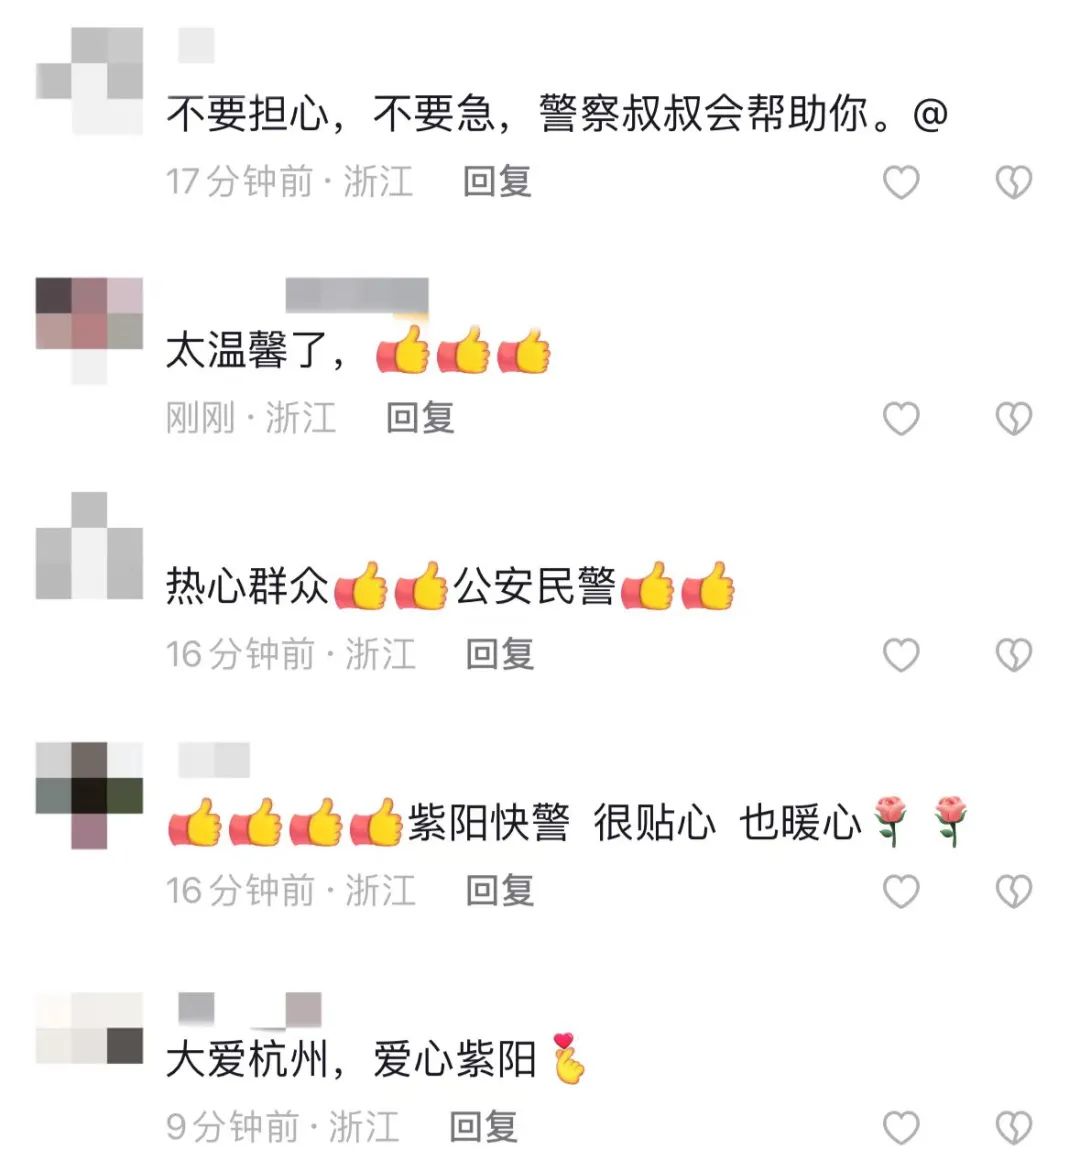Reply to the comment posted 9分钟前

point(483,1127)
